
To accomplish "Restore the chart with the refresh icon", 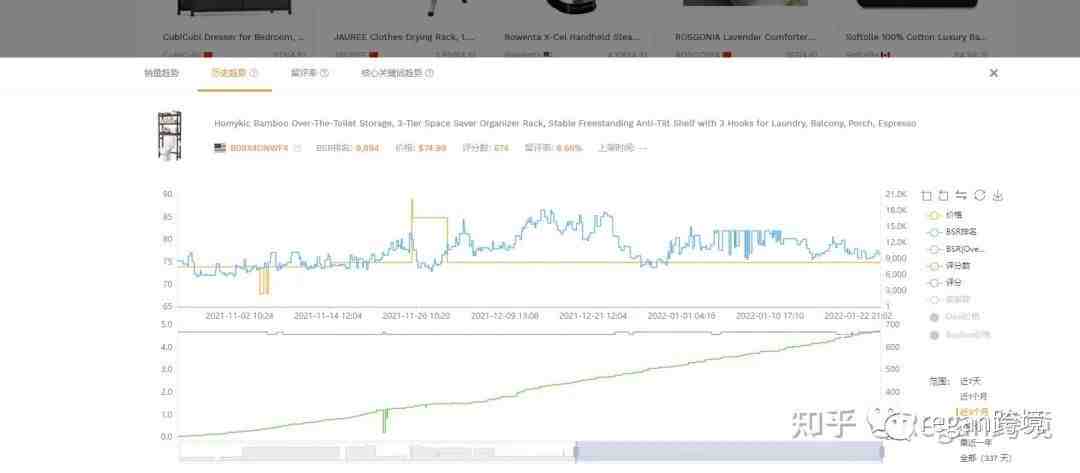I will 980,196.
